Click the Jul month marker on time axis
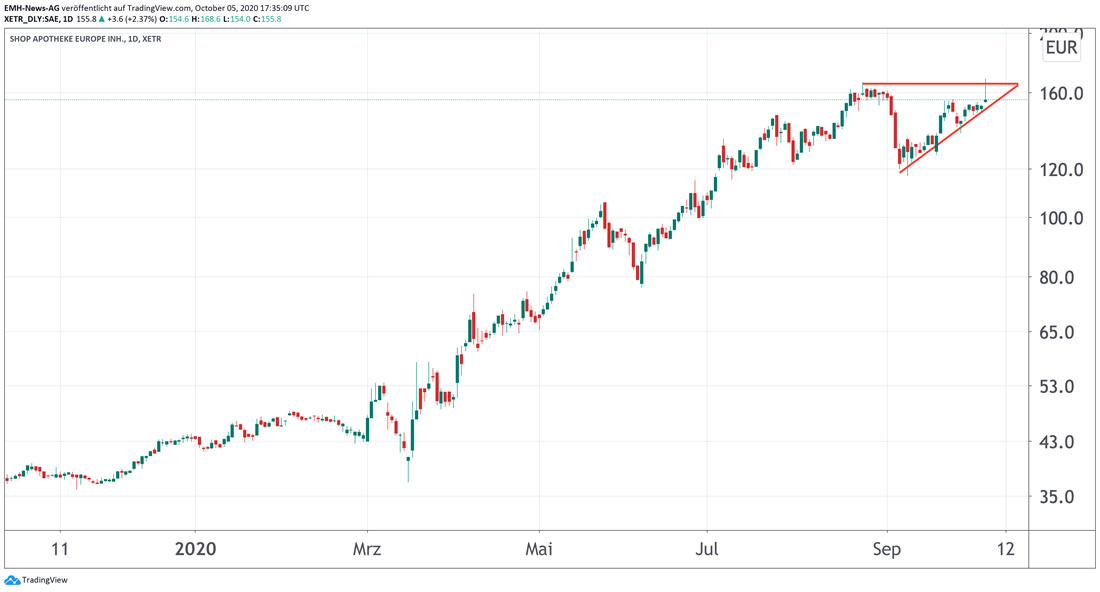 coord(707,549)
